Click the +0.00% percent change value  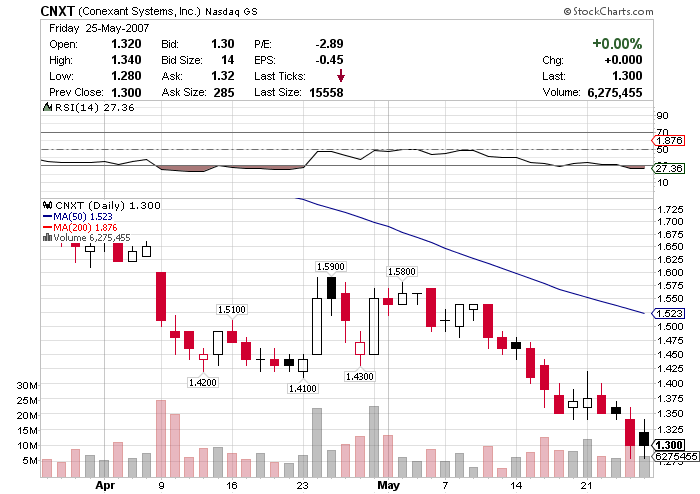pyautogui.click(x=617, y=43)
